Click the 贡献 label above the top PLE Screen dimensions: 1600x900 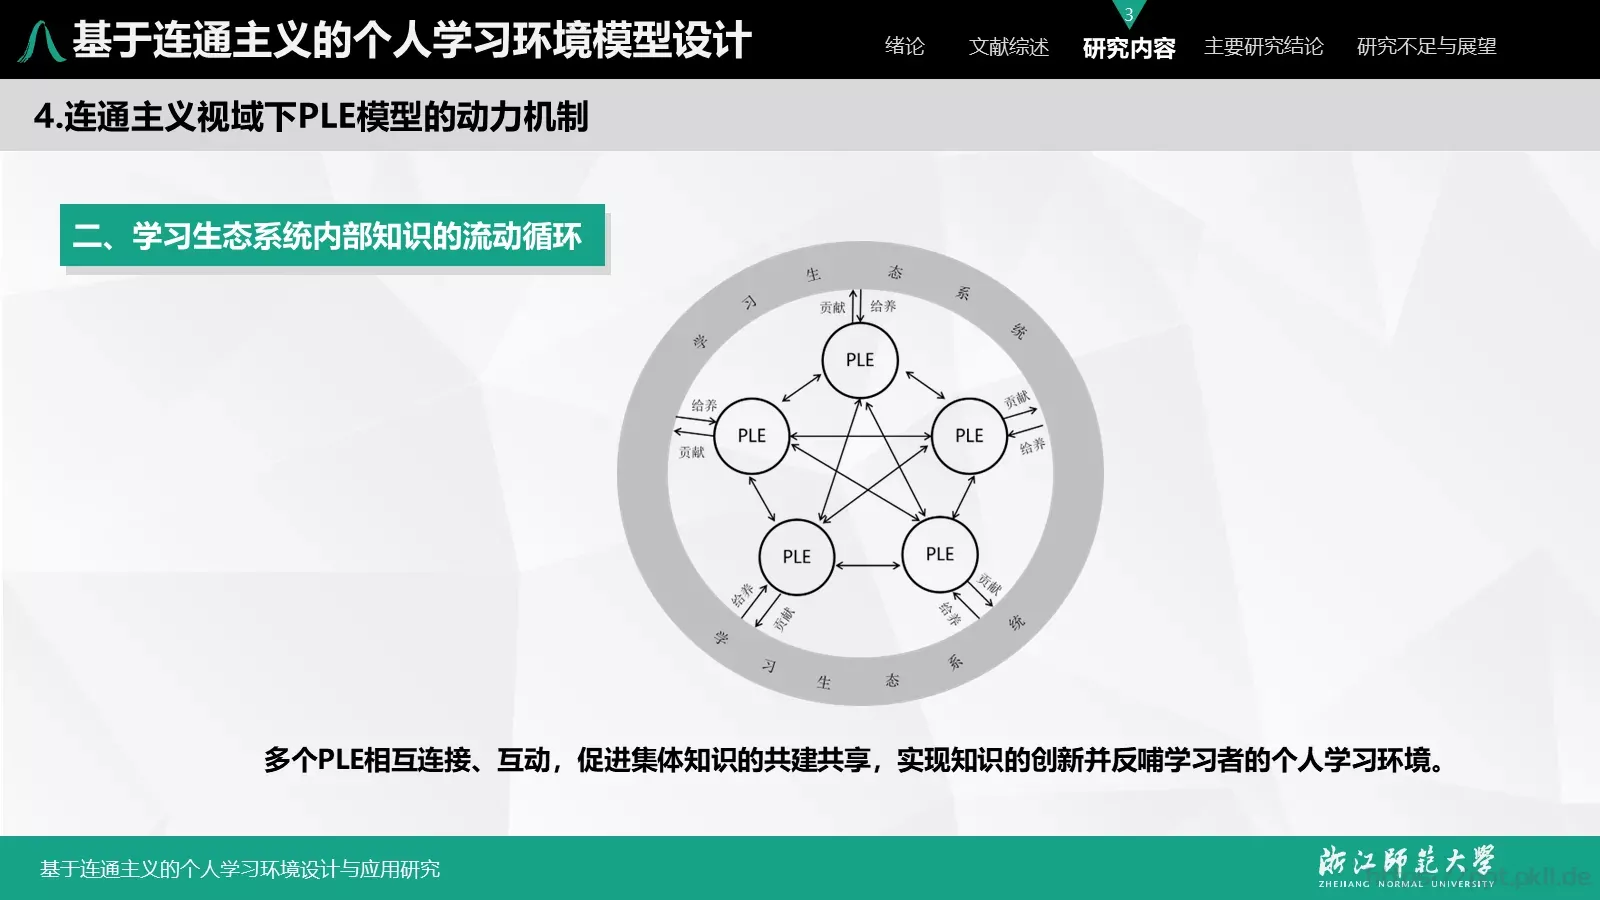tap(832, 308)
